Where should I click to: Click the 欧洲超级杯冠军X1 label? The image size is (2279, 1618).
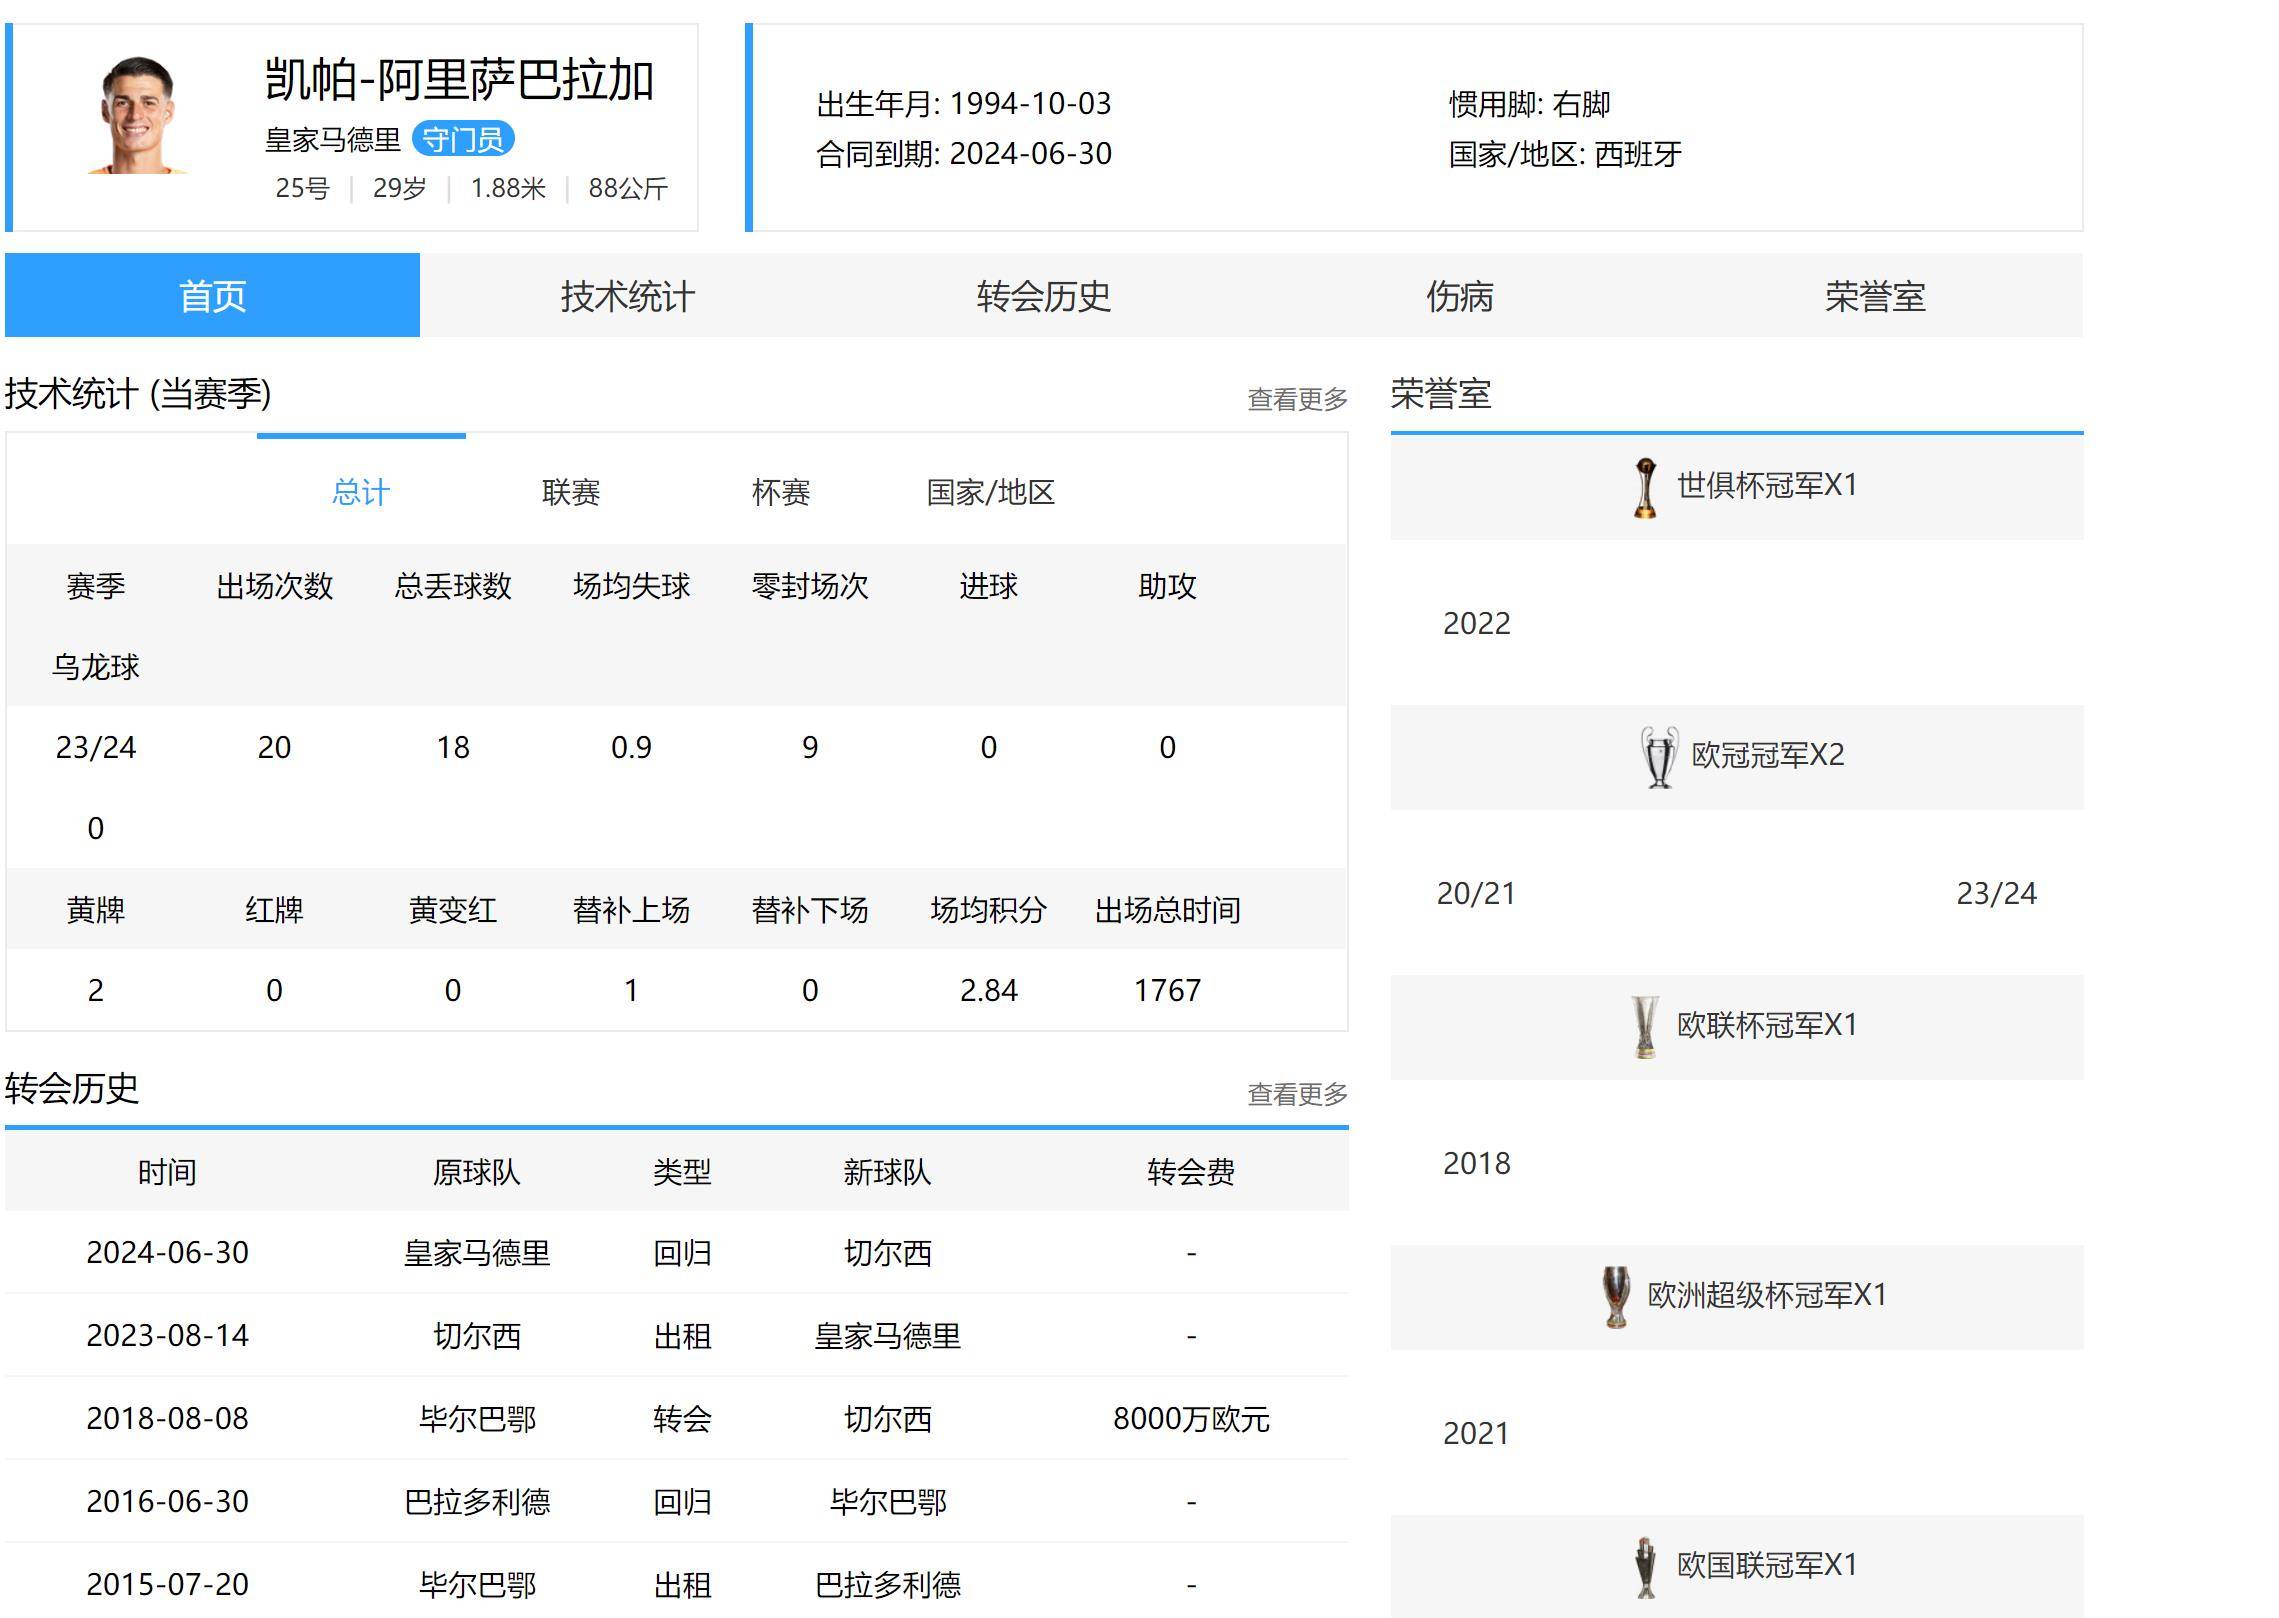tap(1767, 1295)
